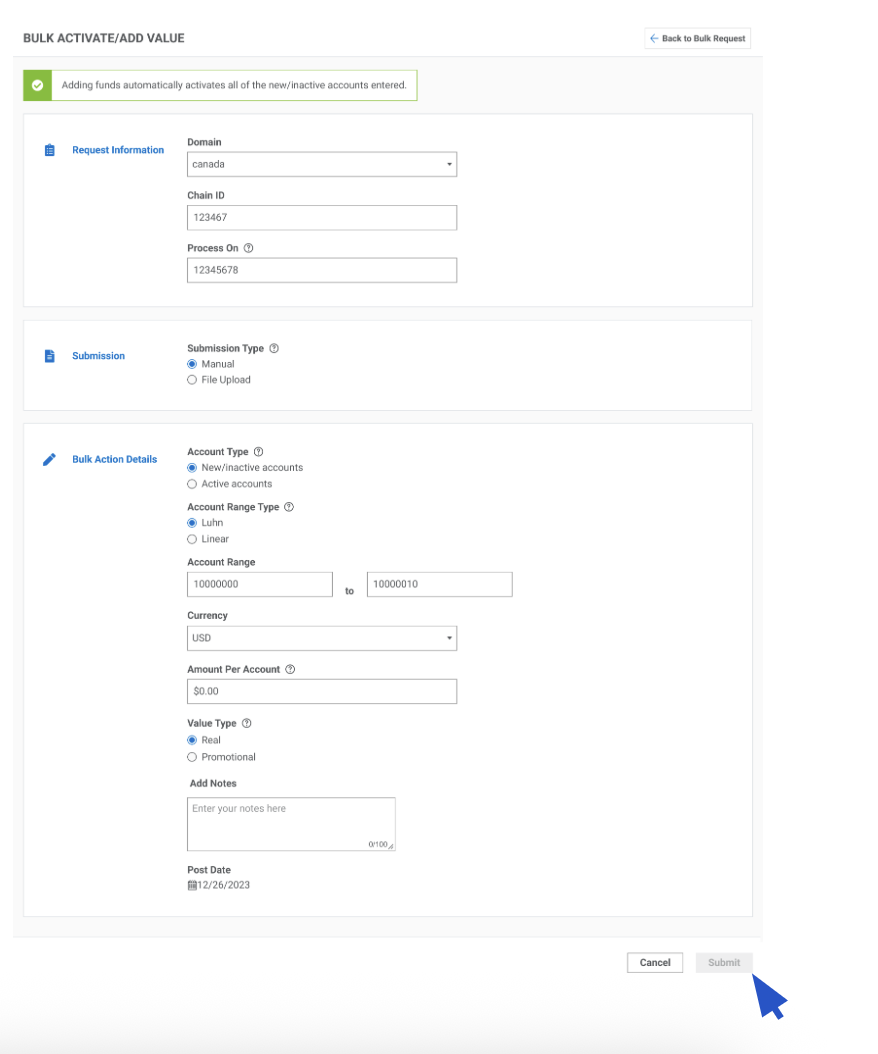This screenshot has width=878, height=1054.
Task: Click the Account Type help icon
Action: click(x=259, y=452)
